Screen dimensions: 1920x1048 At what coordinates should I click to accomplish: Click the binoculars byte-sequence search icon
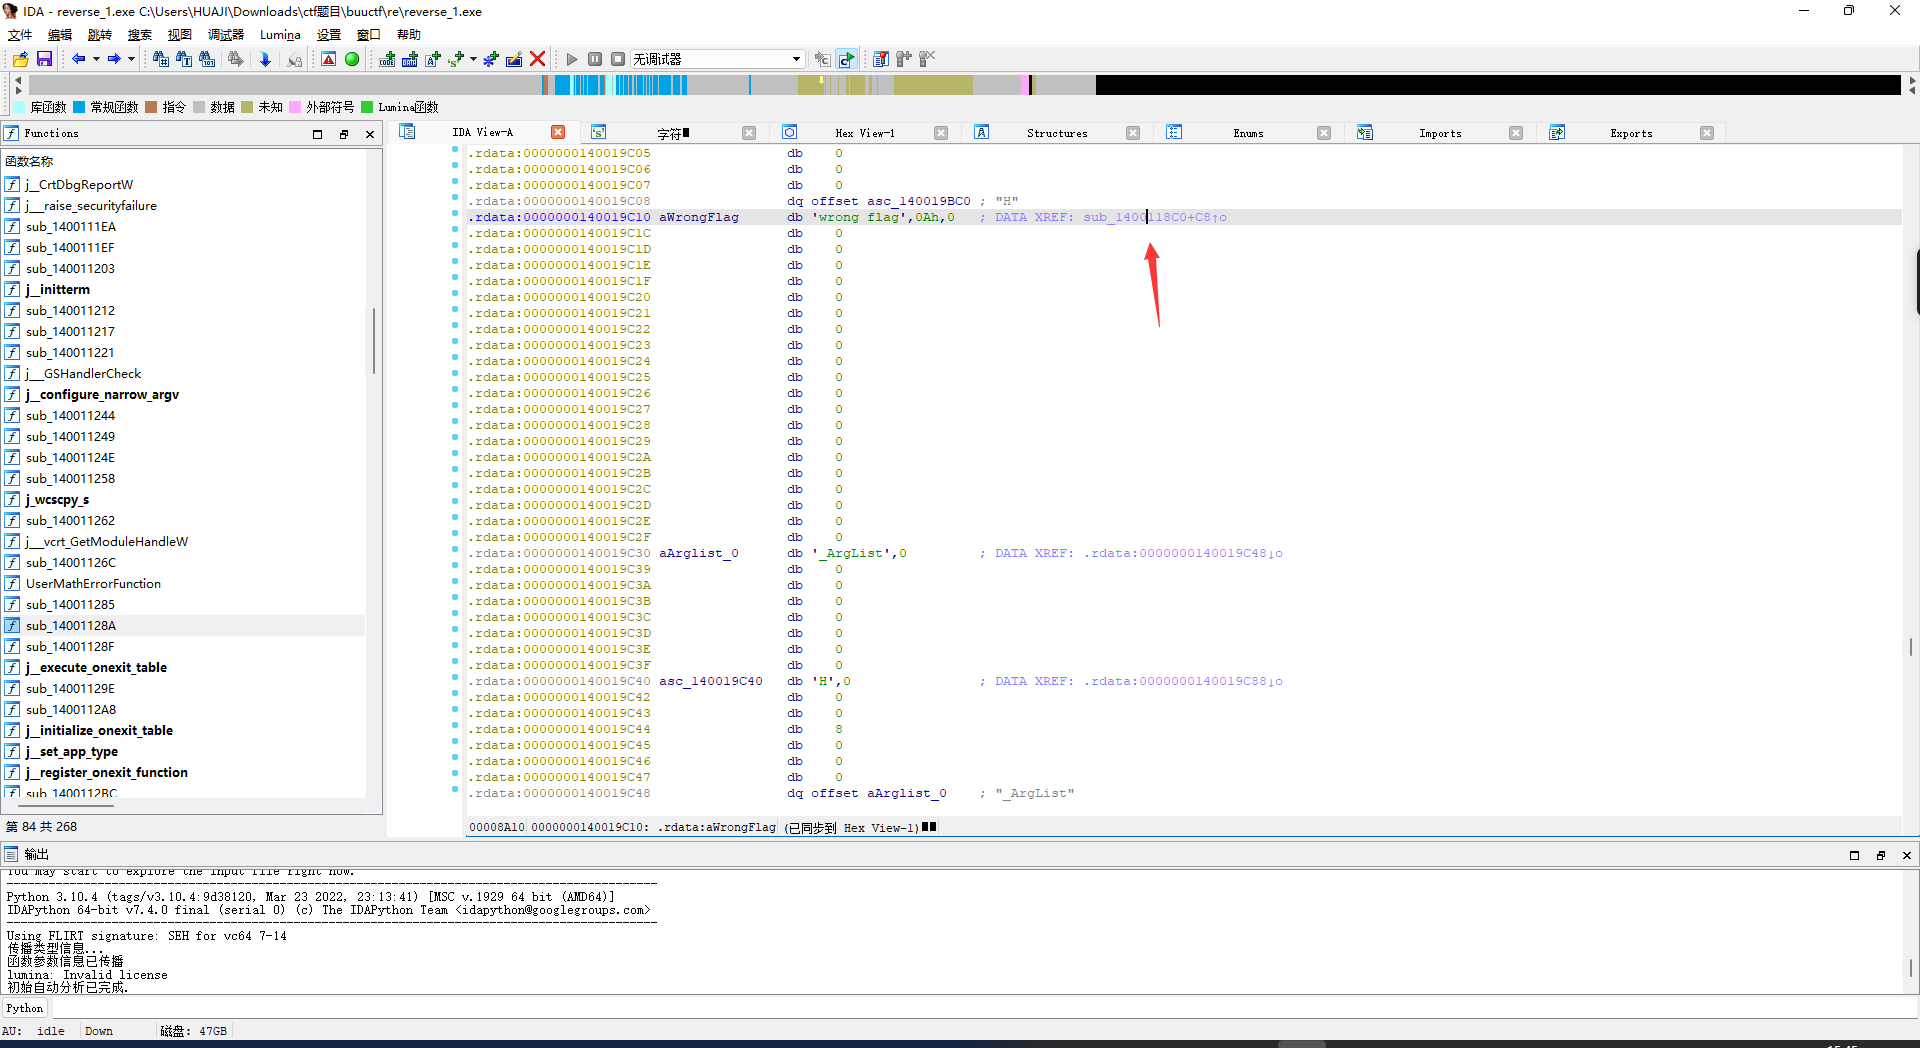207,59
